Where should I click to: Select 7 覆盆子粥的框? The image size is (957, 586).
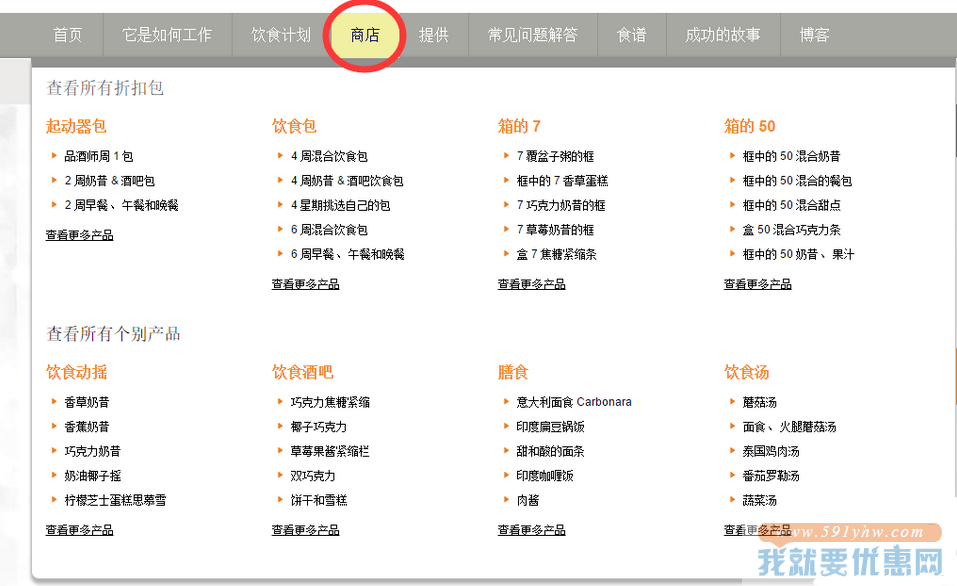(x=555, y=156)
